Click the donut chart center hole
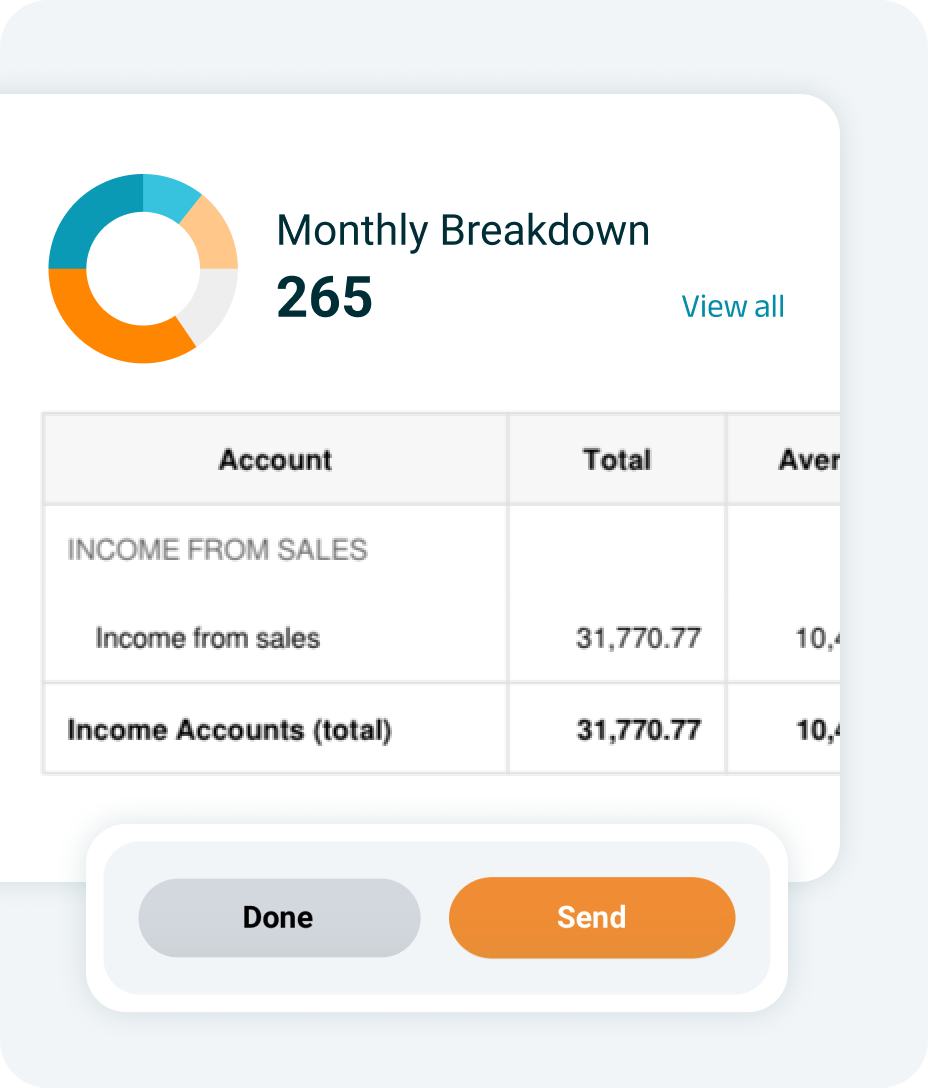This screenshot has height=1088, width=928. [143, 269]
